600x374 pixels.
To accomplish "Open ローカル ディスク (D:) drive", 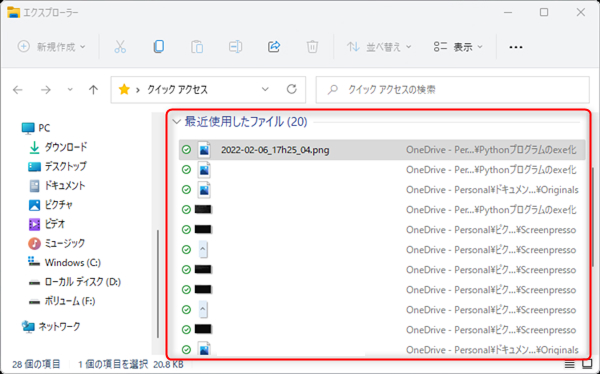I will click(75, 282).
